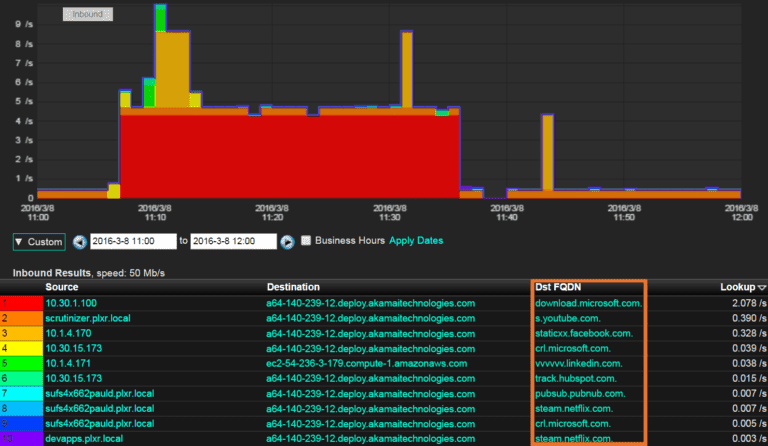Sort by the Source column header
768x446 pixels.
click(x=62, y=287)
